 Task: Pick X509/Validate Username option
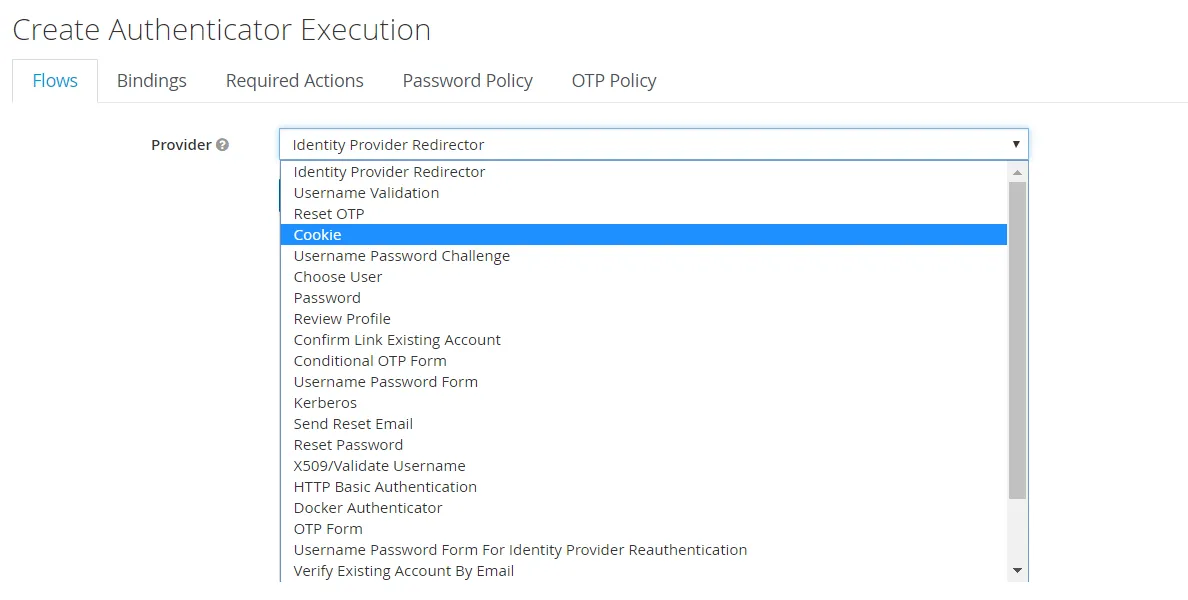point(379,466)
